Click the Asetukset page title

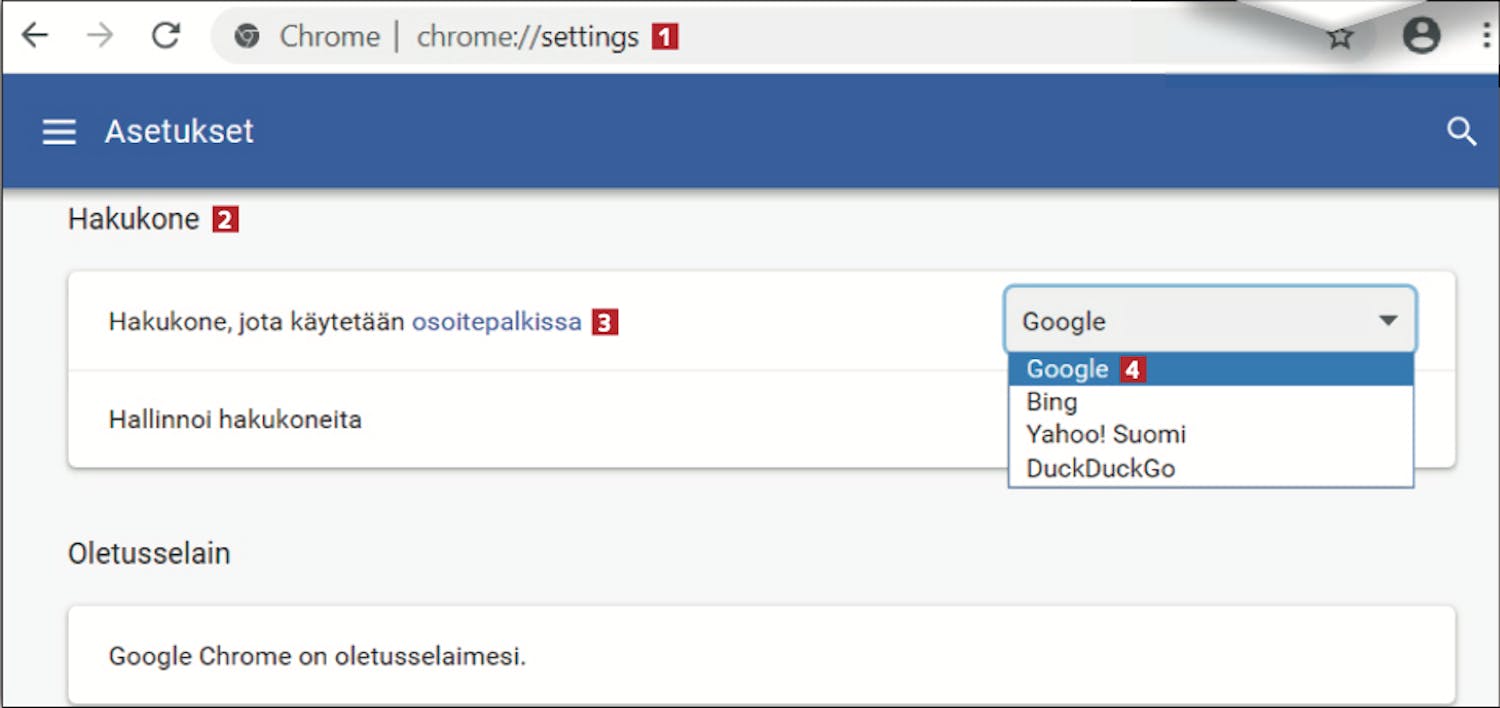click(x=179, y=131)
